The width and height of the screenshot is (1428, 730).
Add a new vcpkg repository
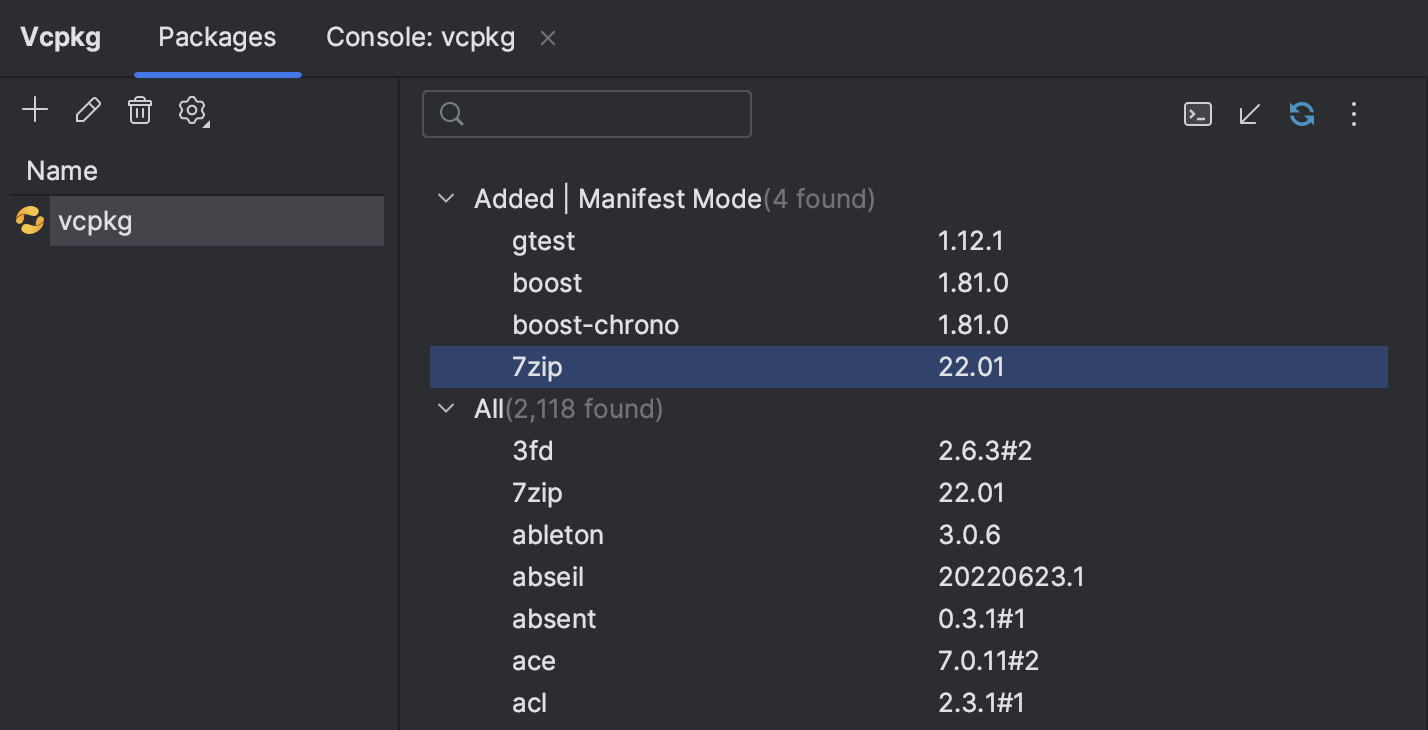(35, 110)
